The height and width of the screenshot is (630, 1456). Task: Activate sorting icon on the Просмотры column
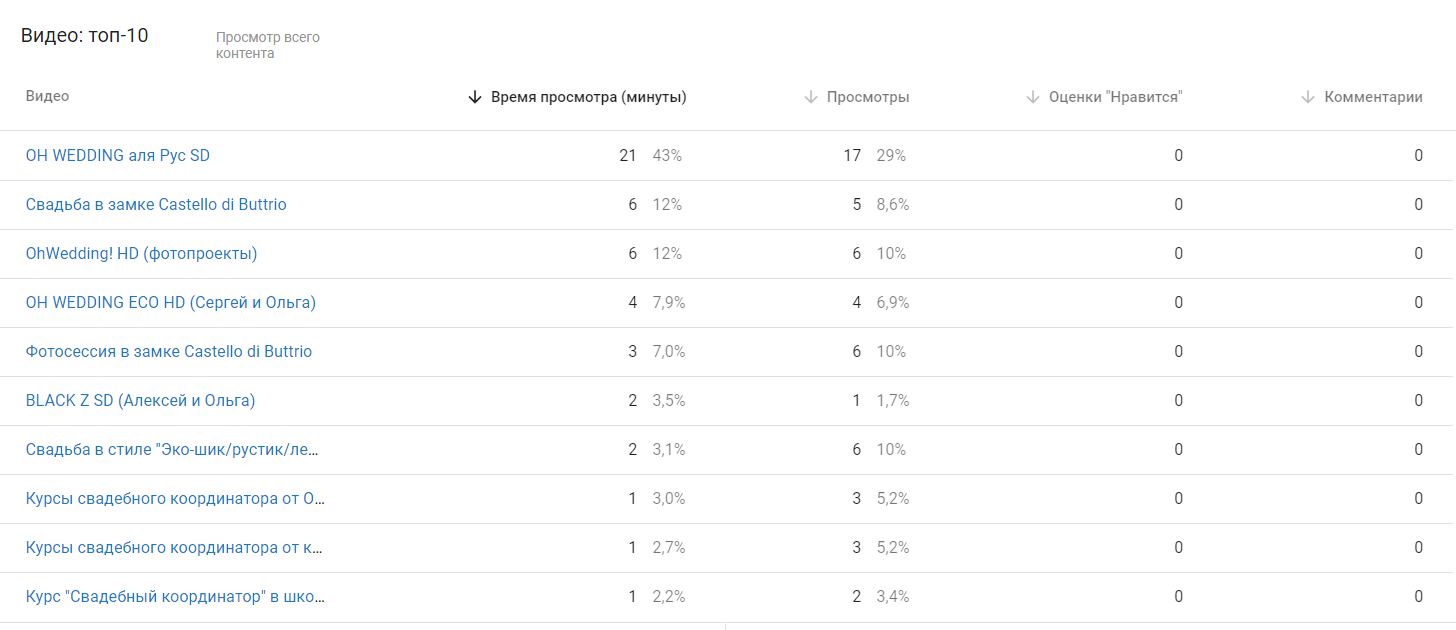pos(808,97)
